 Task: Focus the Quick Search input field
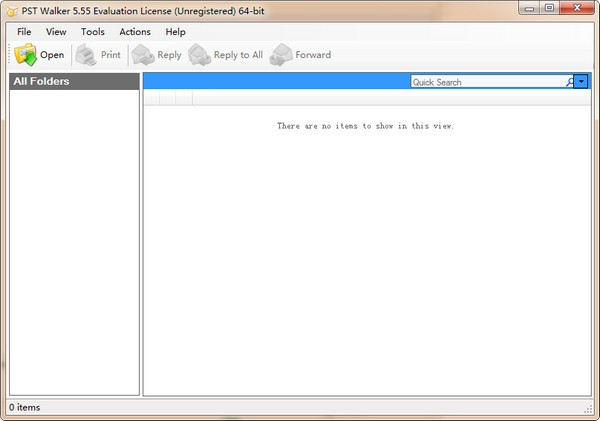(487, 82)
